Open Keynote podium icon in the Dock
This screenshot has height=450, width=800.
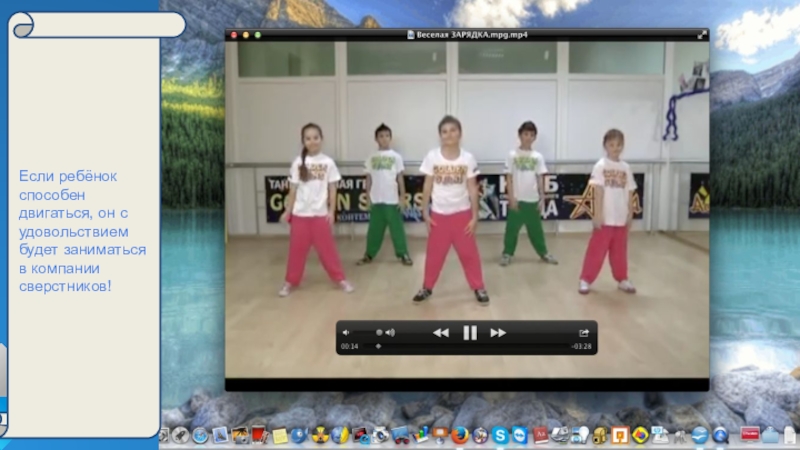[x=440, y=435]
